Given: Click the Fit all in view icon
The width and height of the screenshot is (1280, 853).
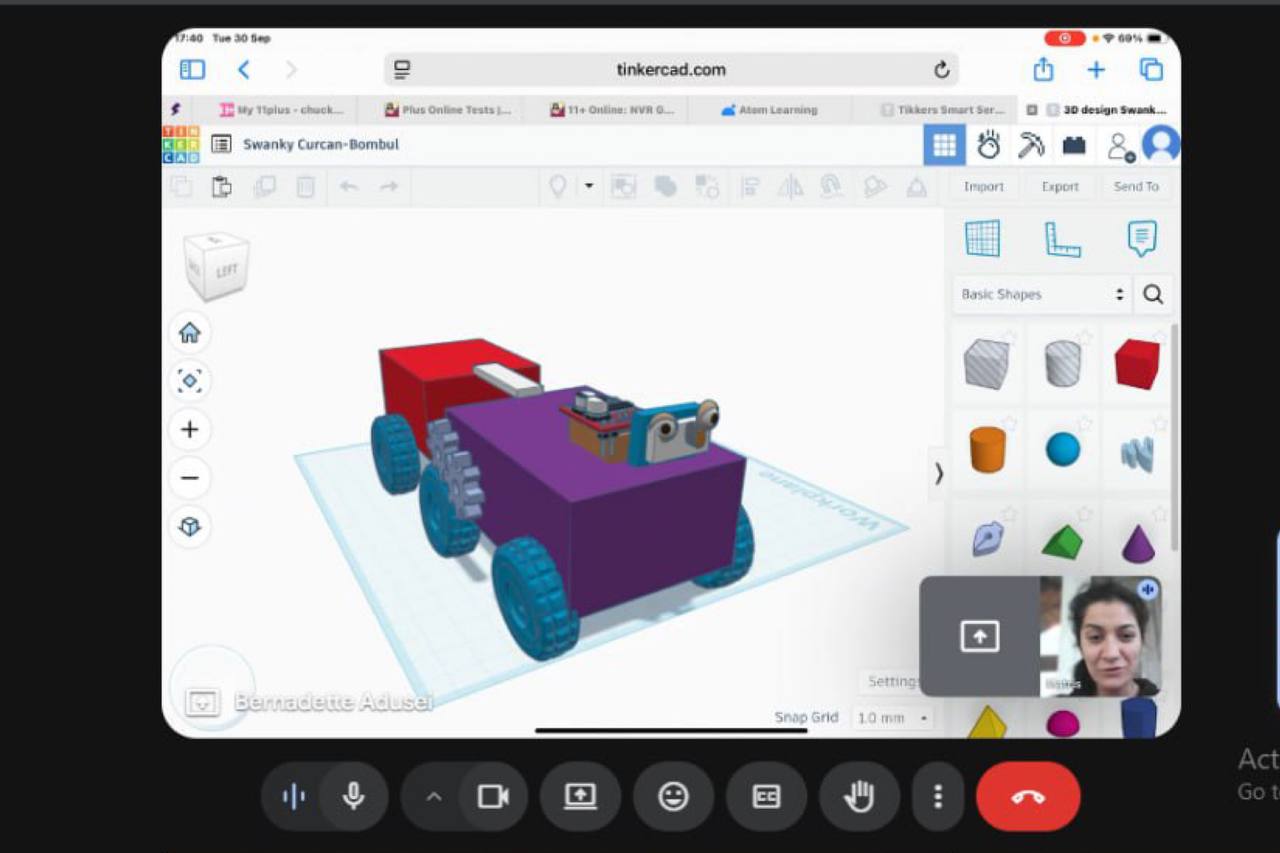Looking at the screenshot, I should 190,381.
